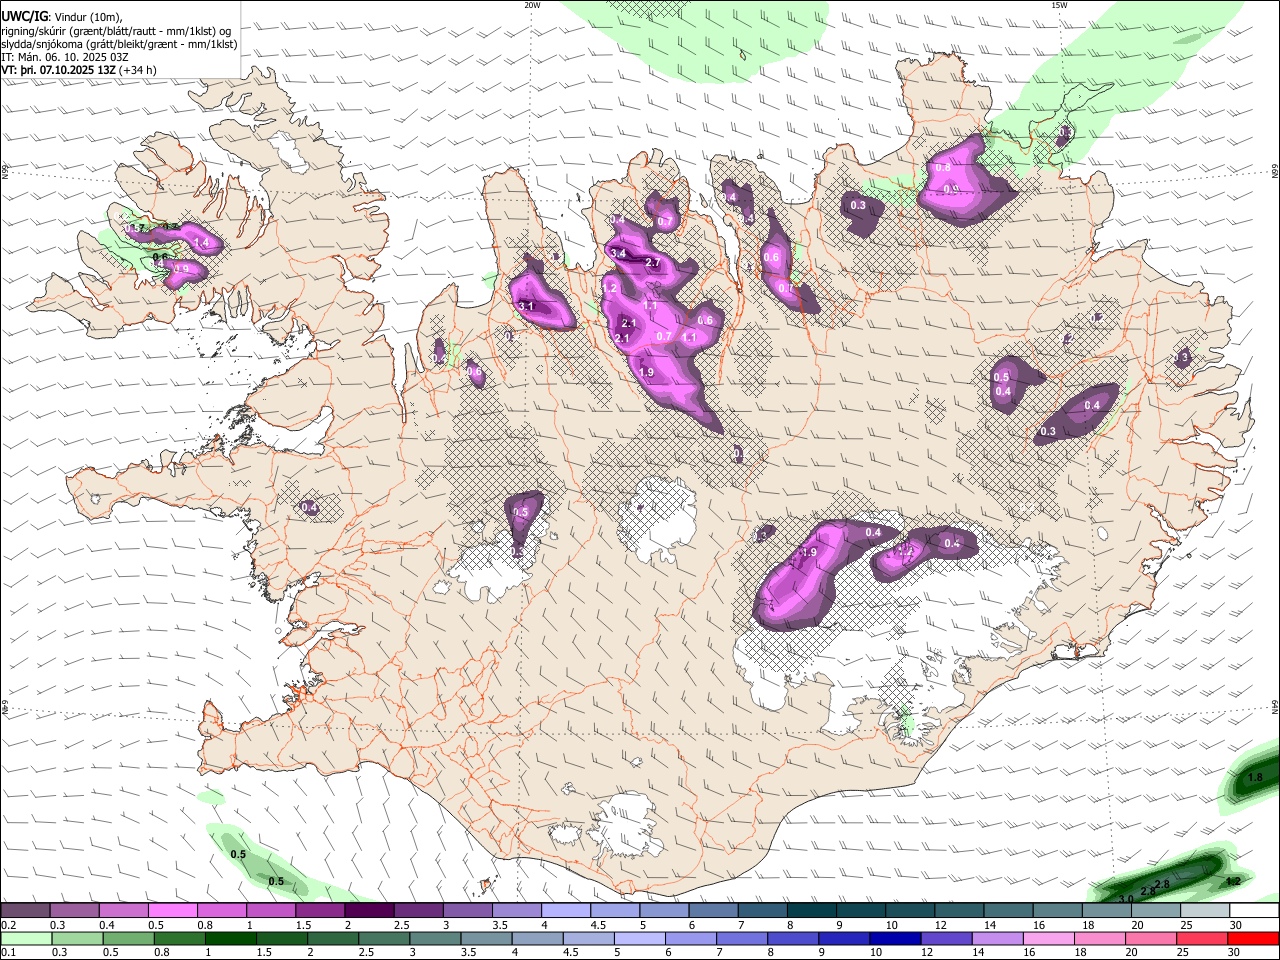Image resolution: width=1280 pixels, height=960 pixels.
Task: Select the light lavender snow swatch starting at 4.5
Action: [x=614, y=910]
